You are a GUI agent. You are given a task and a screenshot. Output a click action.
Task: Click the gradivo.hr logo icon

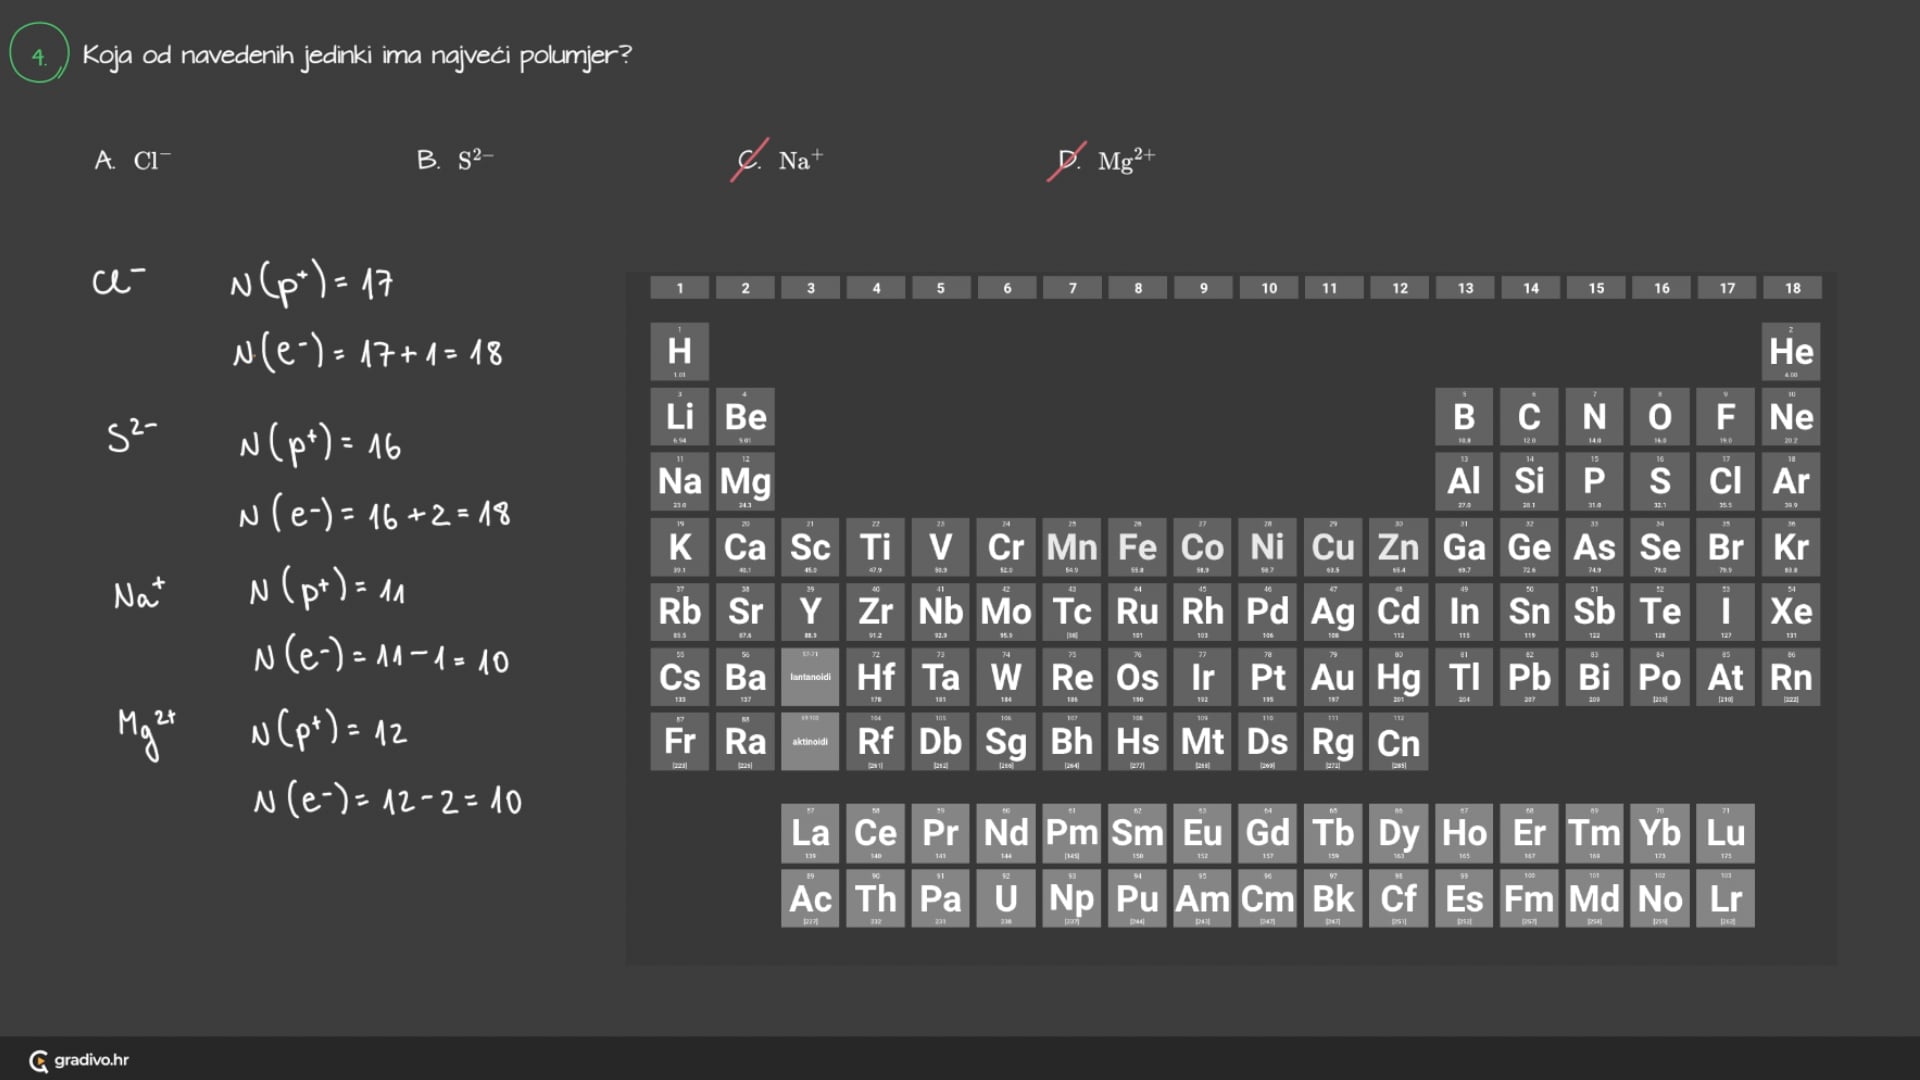[x=39, y=1061]
